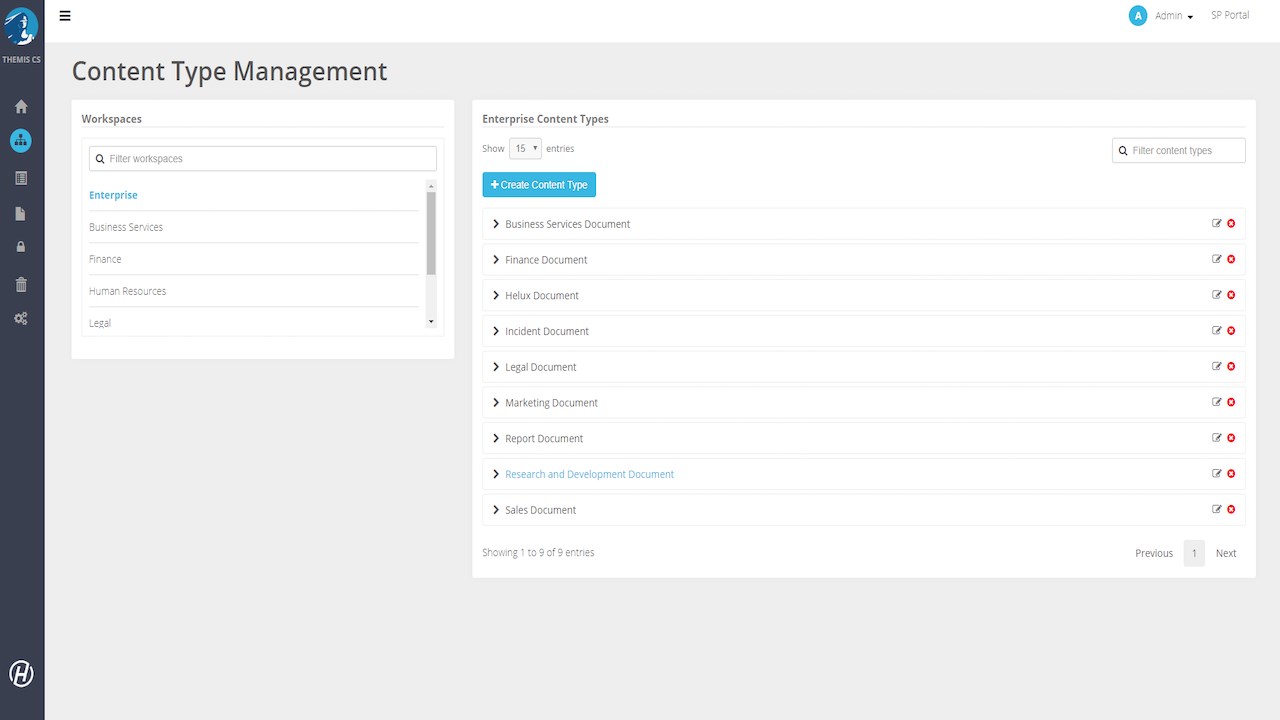This screenshot has height=720, width=1280.
Task: Open the Show entries count dropdown
Action: click(525, 149)
